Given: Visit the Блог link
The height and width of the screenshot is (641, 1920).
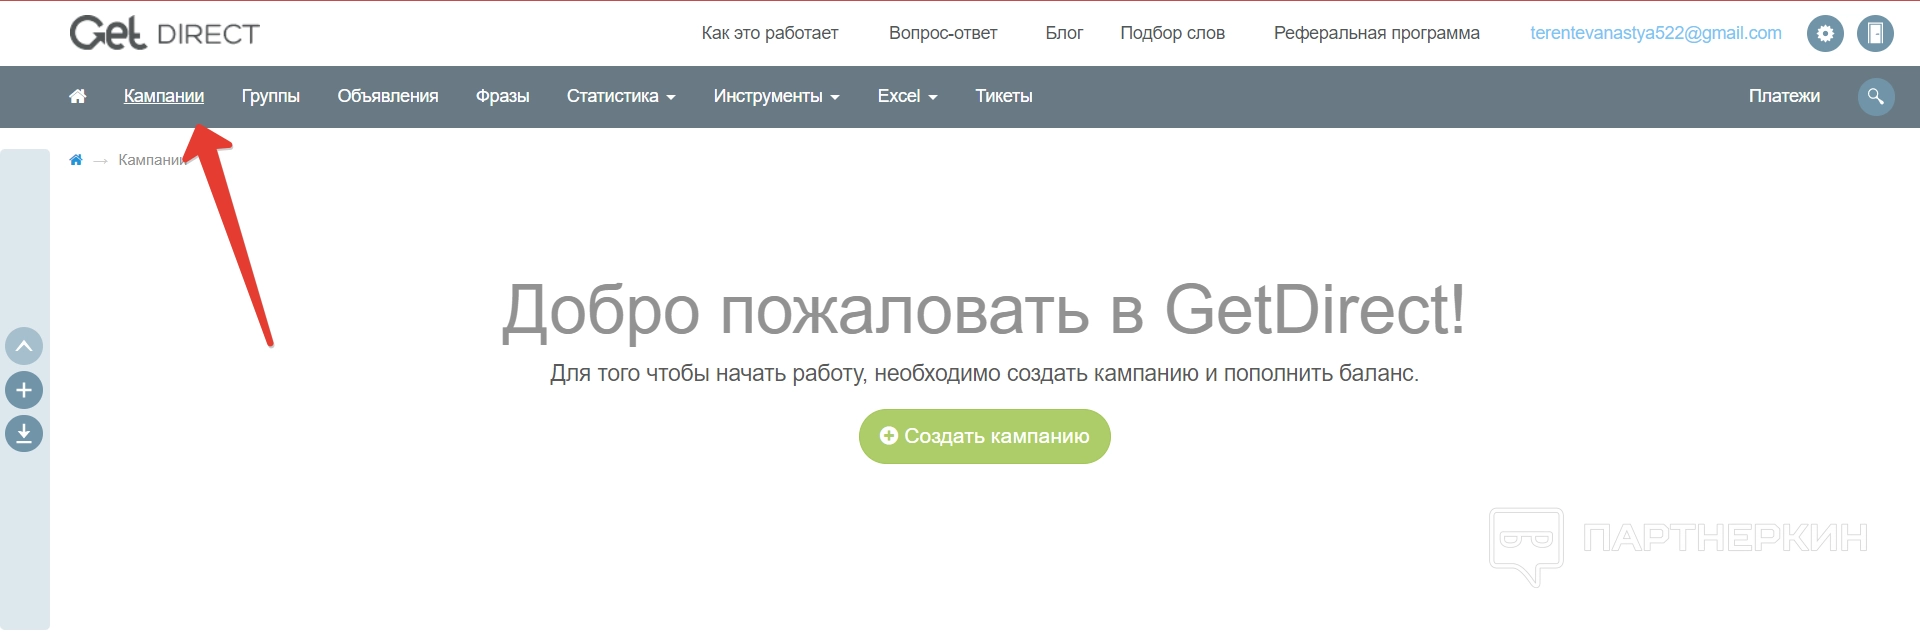Looking at the screenshot, I should pos(1064,33).
